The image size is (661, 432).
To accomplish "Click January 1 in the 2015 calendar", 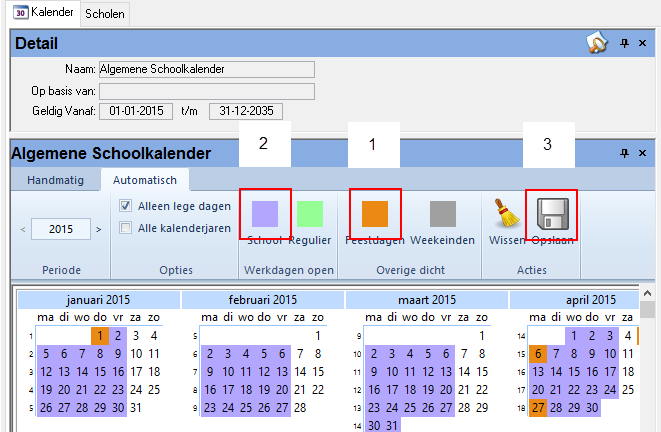I will click(x=101, y=335).
